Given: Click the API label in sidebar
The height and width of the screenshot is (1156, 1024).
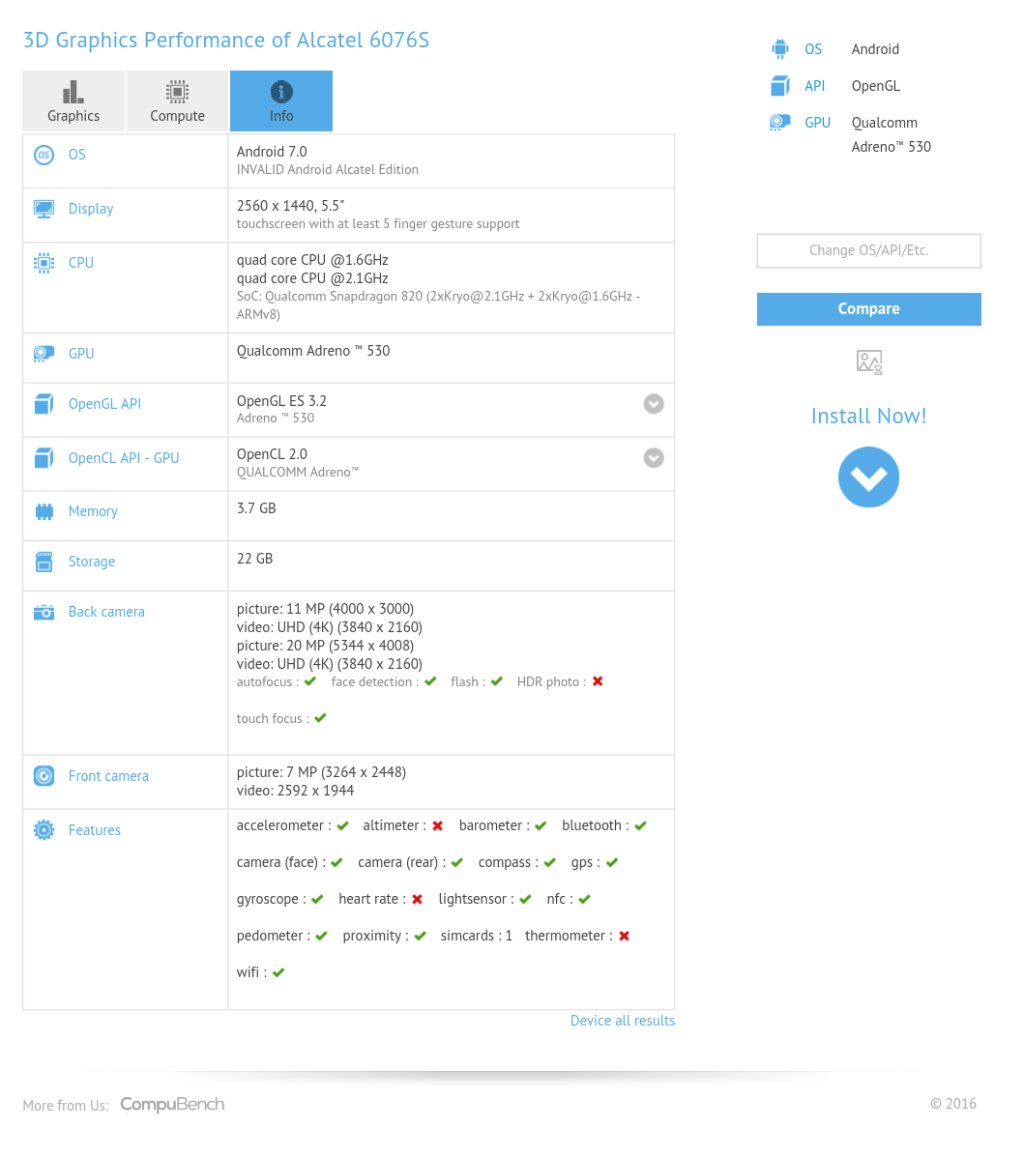Looking at the screenshot, I should [x=815, y=86].
